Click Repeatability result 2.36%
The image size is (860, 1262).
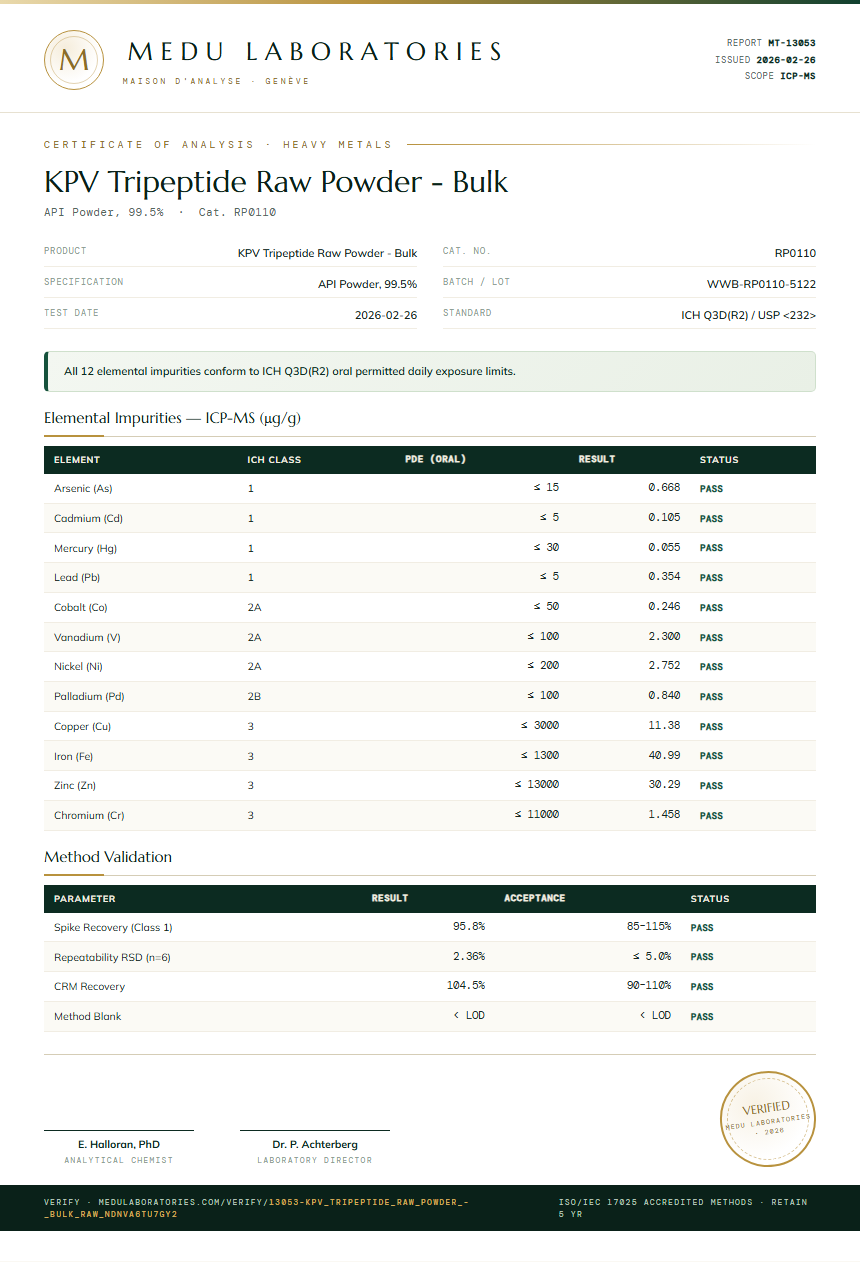tap(469, 957)
